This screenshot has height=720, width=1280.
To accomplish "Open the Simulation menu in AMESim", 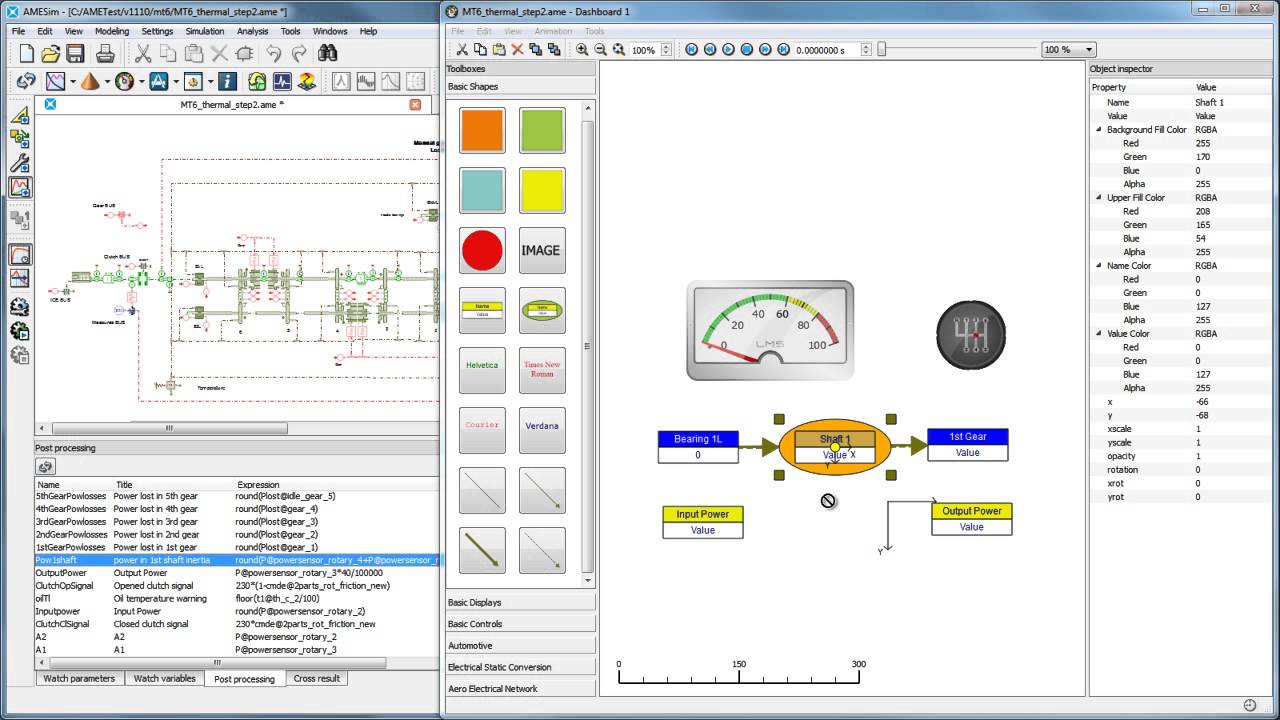I will [205, 31].
